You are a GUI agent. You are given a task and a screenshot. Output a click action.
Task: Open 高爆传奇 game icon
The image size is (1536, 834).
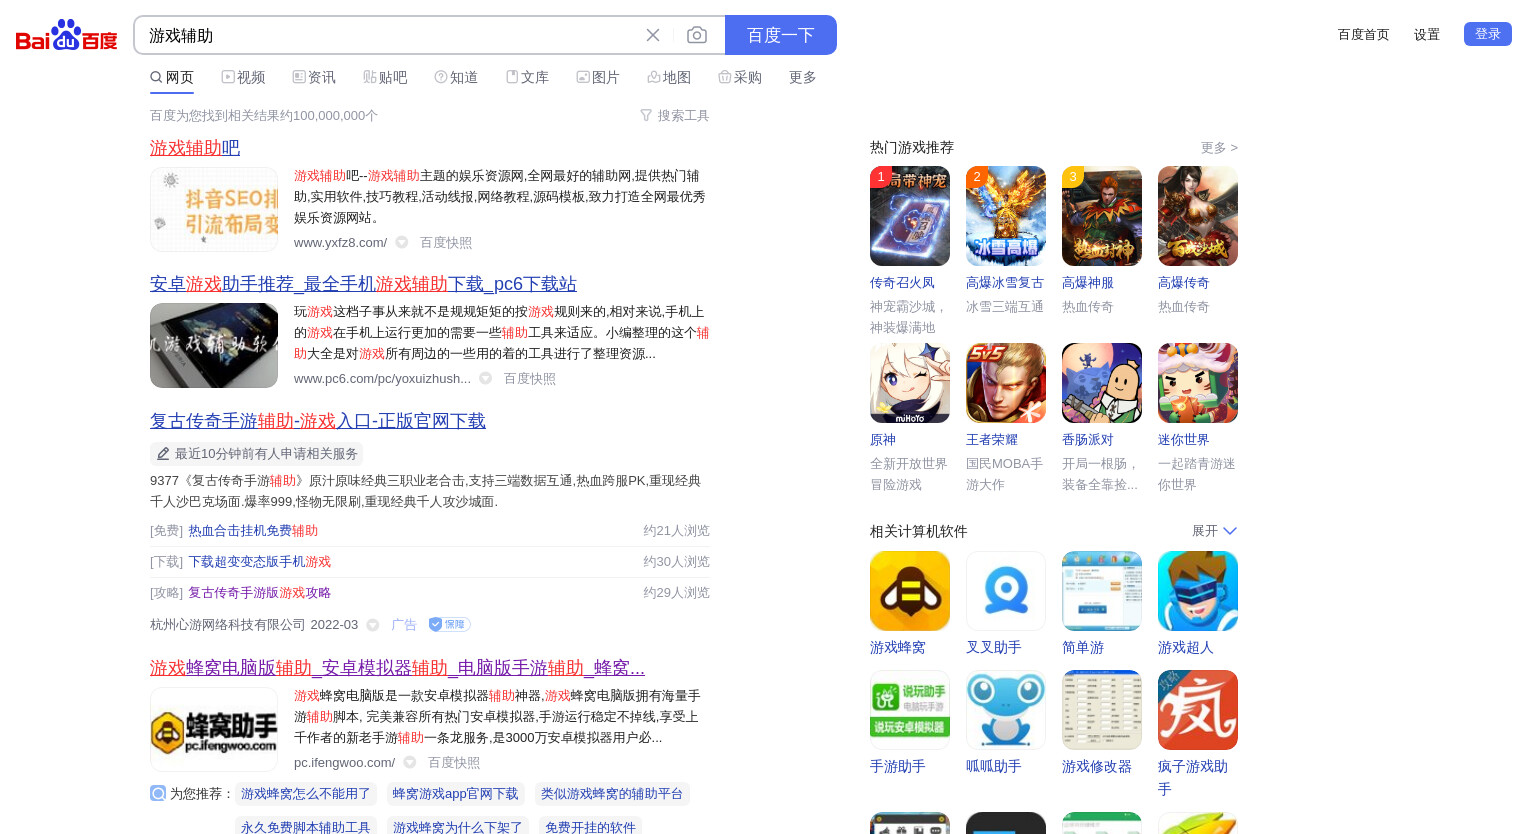[1198, 216]
